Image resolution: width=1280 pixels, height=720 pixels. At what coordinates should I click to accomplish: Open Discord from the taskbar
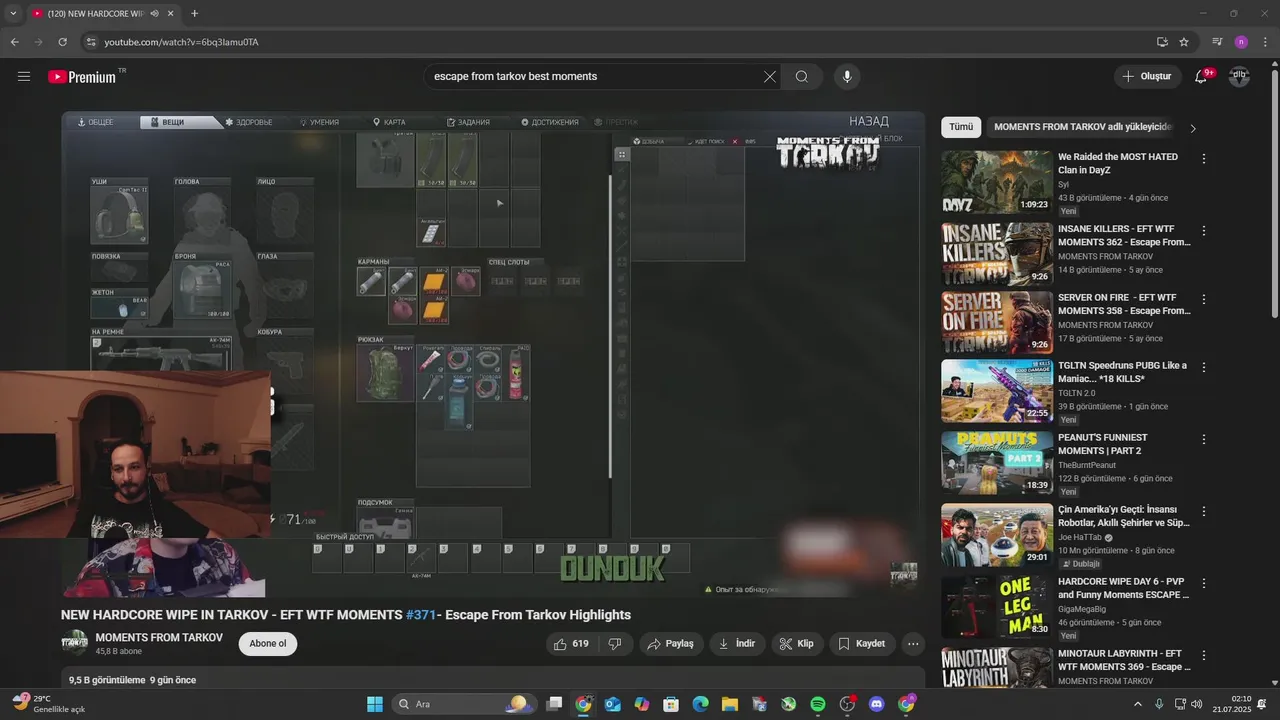pos(877,704)
